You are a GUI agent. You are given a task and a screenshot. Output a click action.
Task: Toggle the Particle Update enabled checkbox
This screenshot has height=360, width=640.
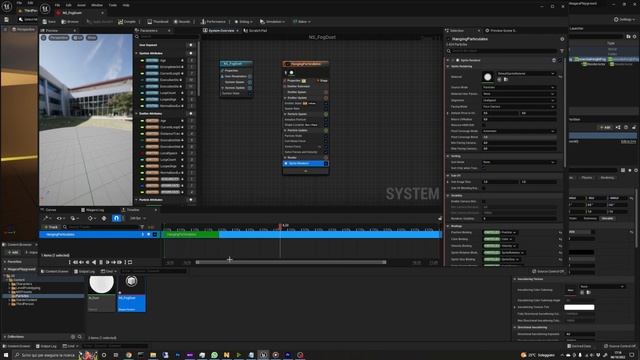click(326, 131)
